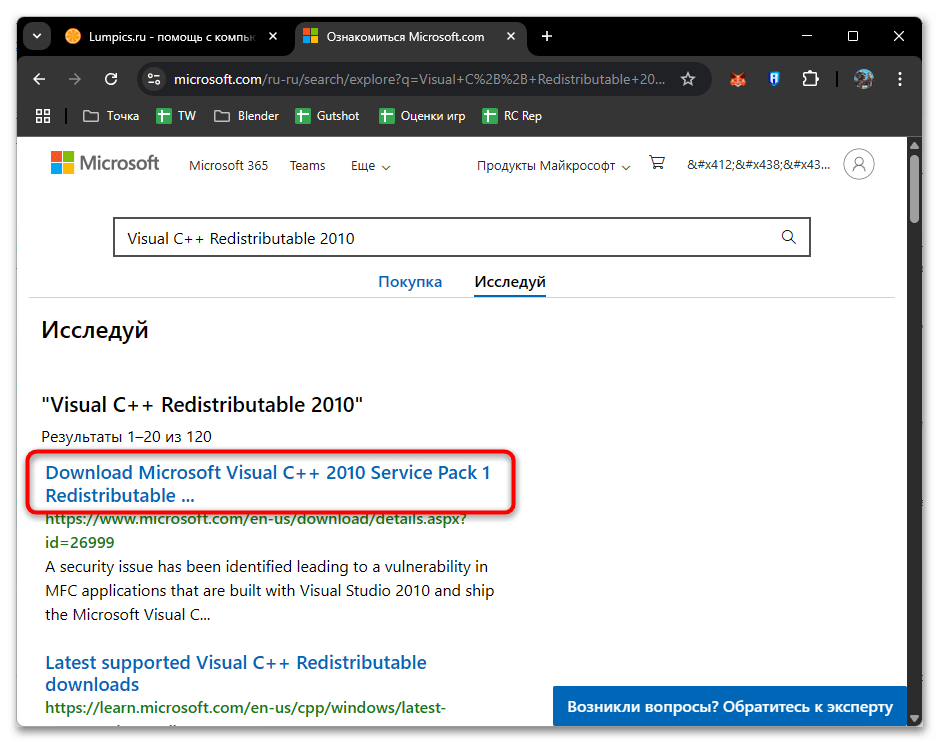The width and height of the screenshot is (939, 743).
Task: Reload the current page
Action: (x=111, y=79)
